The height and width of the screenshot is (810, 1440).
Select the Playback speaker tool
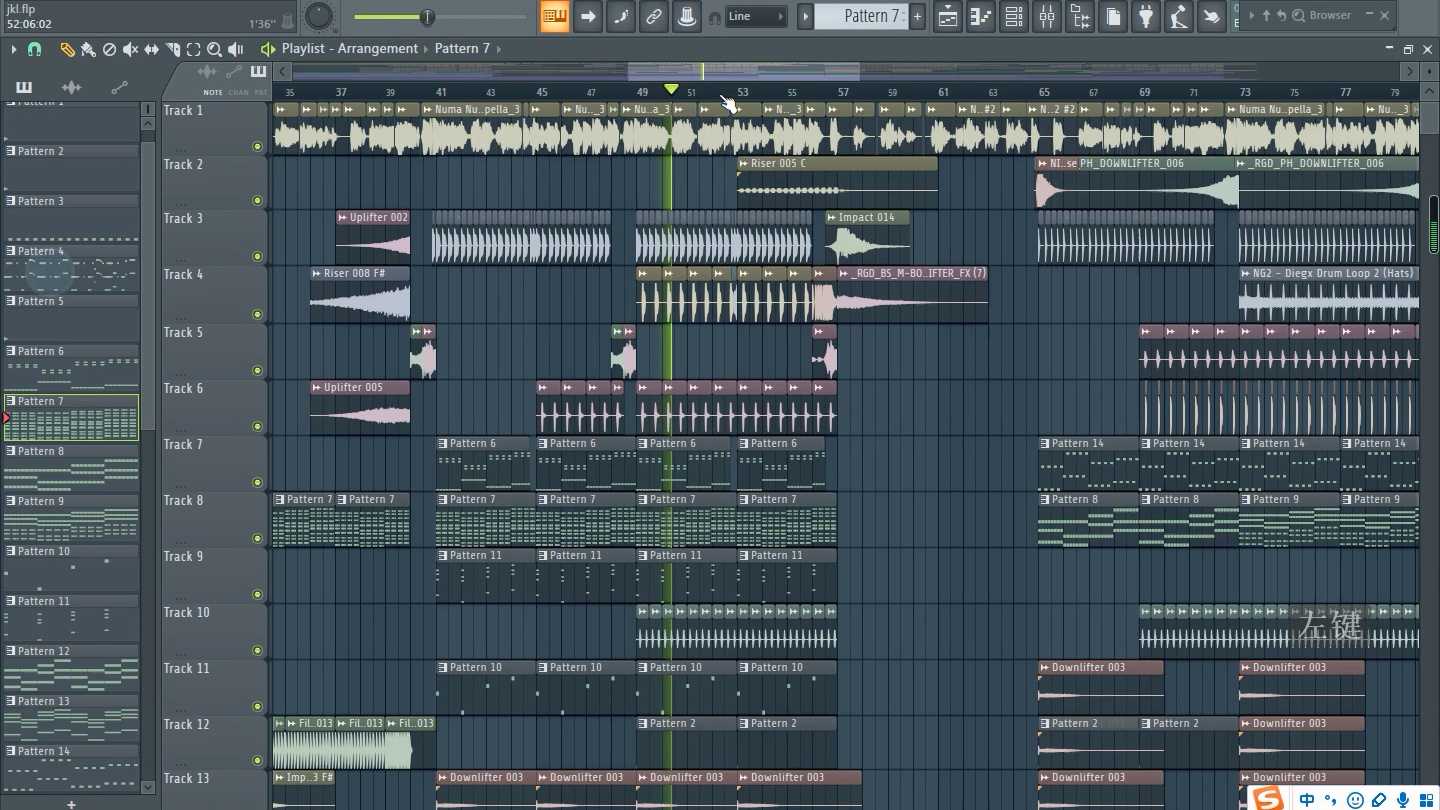pos(236,49)
